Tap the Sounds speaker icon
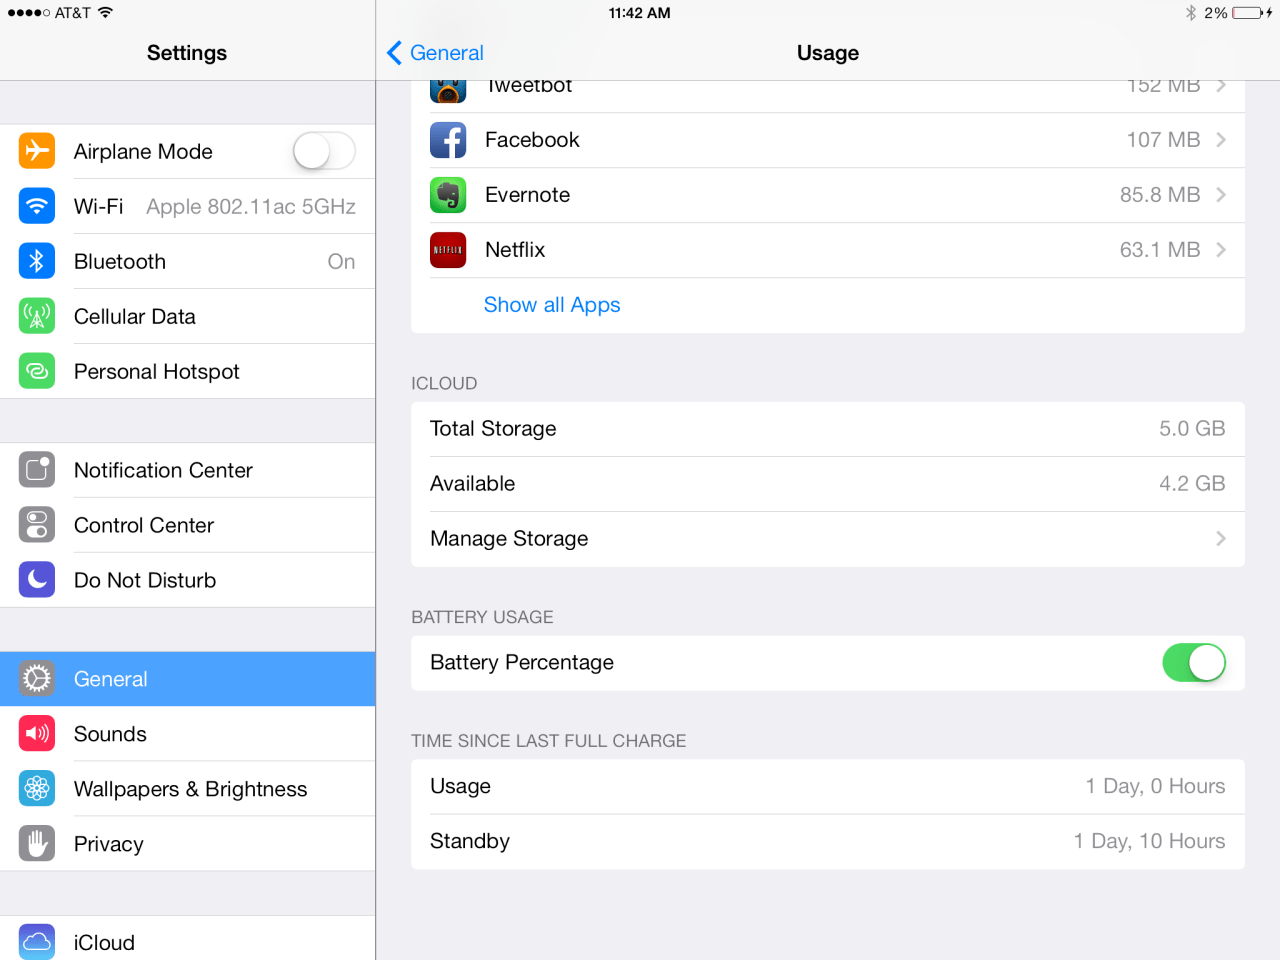 [x=37, y=734]
